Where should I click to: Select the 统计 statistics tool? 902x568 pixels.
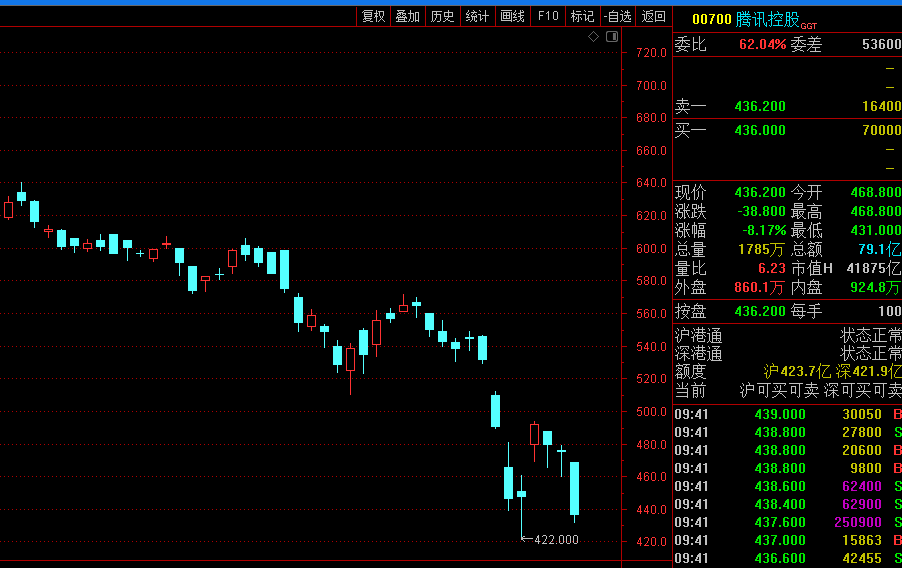[477, 16]
